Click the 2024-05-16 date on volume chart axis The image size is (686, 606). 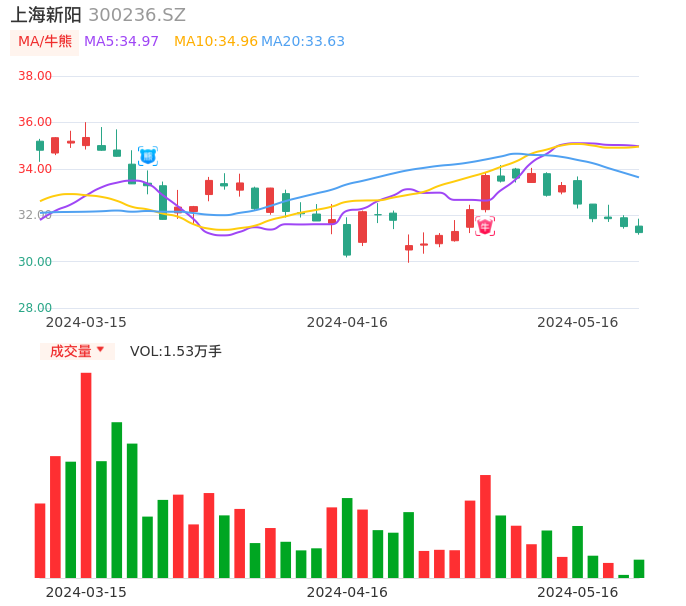pos(578,592)
